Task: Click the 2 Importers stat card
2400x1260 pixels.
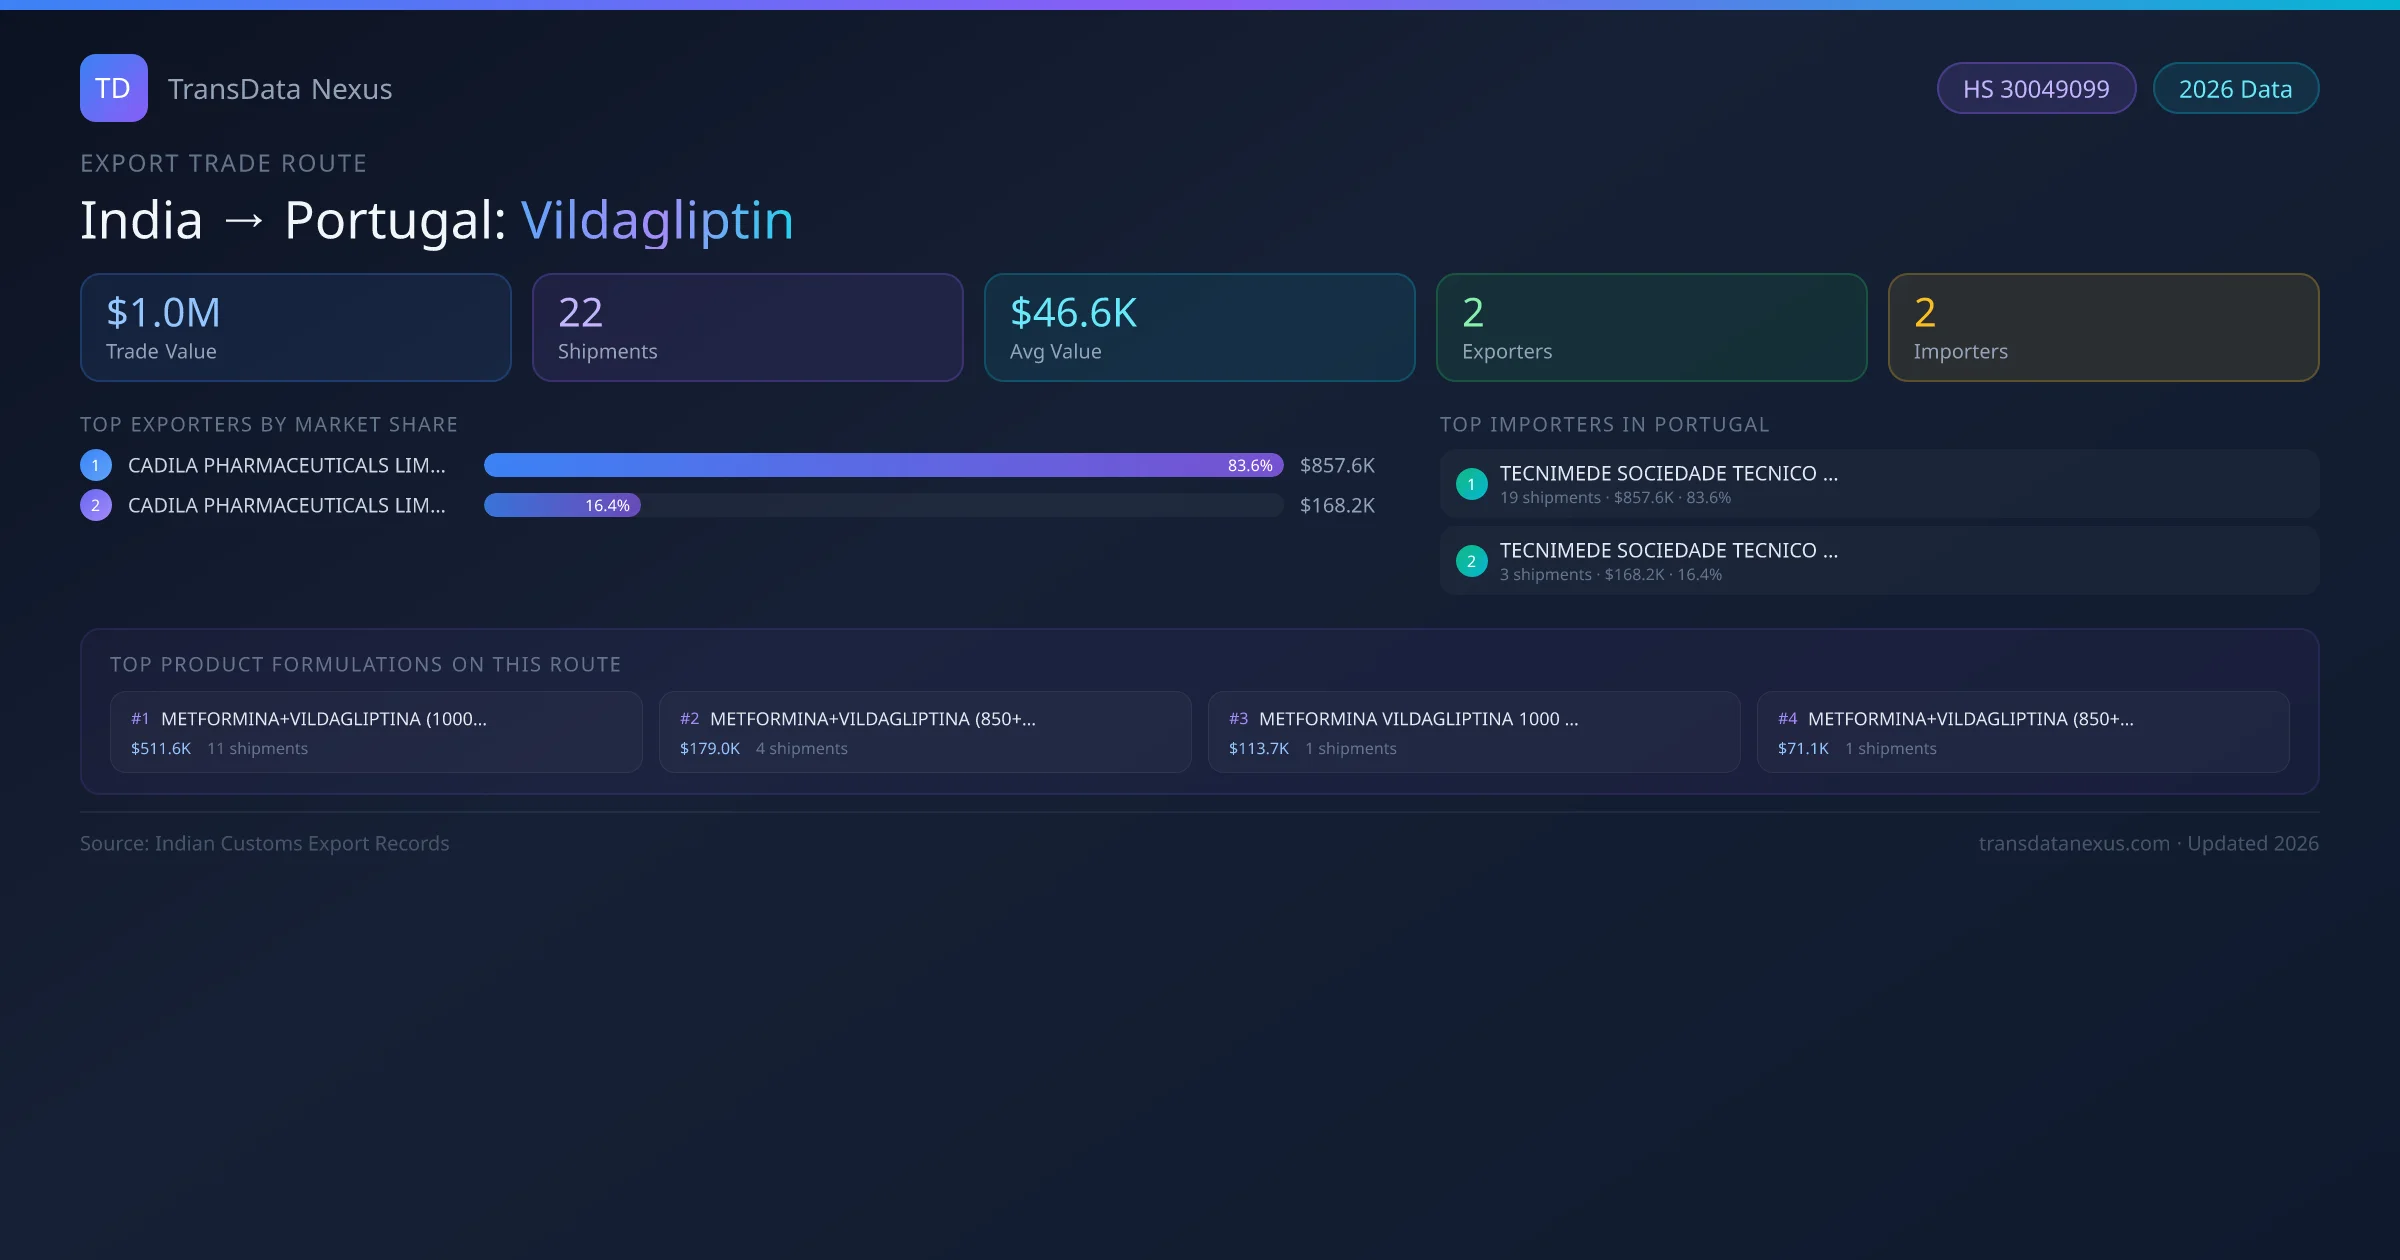Action: tap(2103, 328)
